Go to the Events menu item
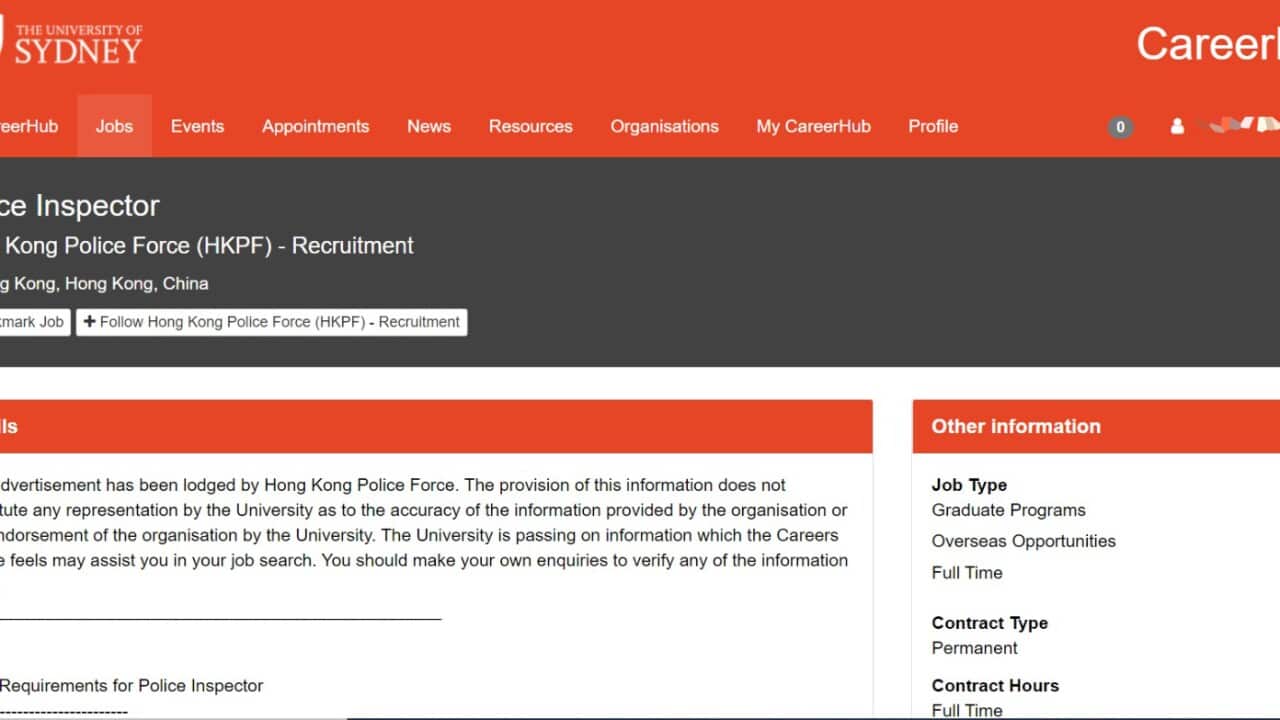 [197, 126]
